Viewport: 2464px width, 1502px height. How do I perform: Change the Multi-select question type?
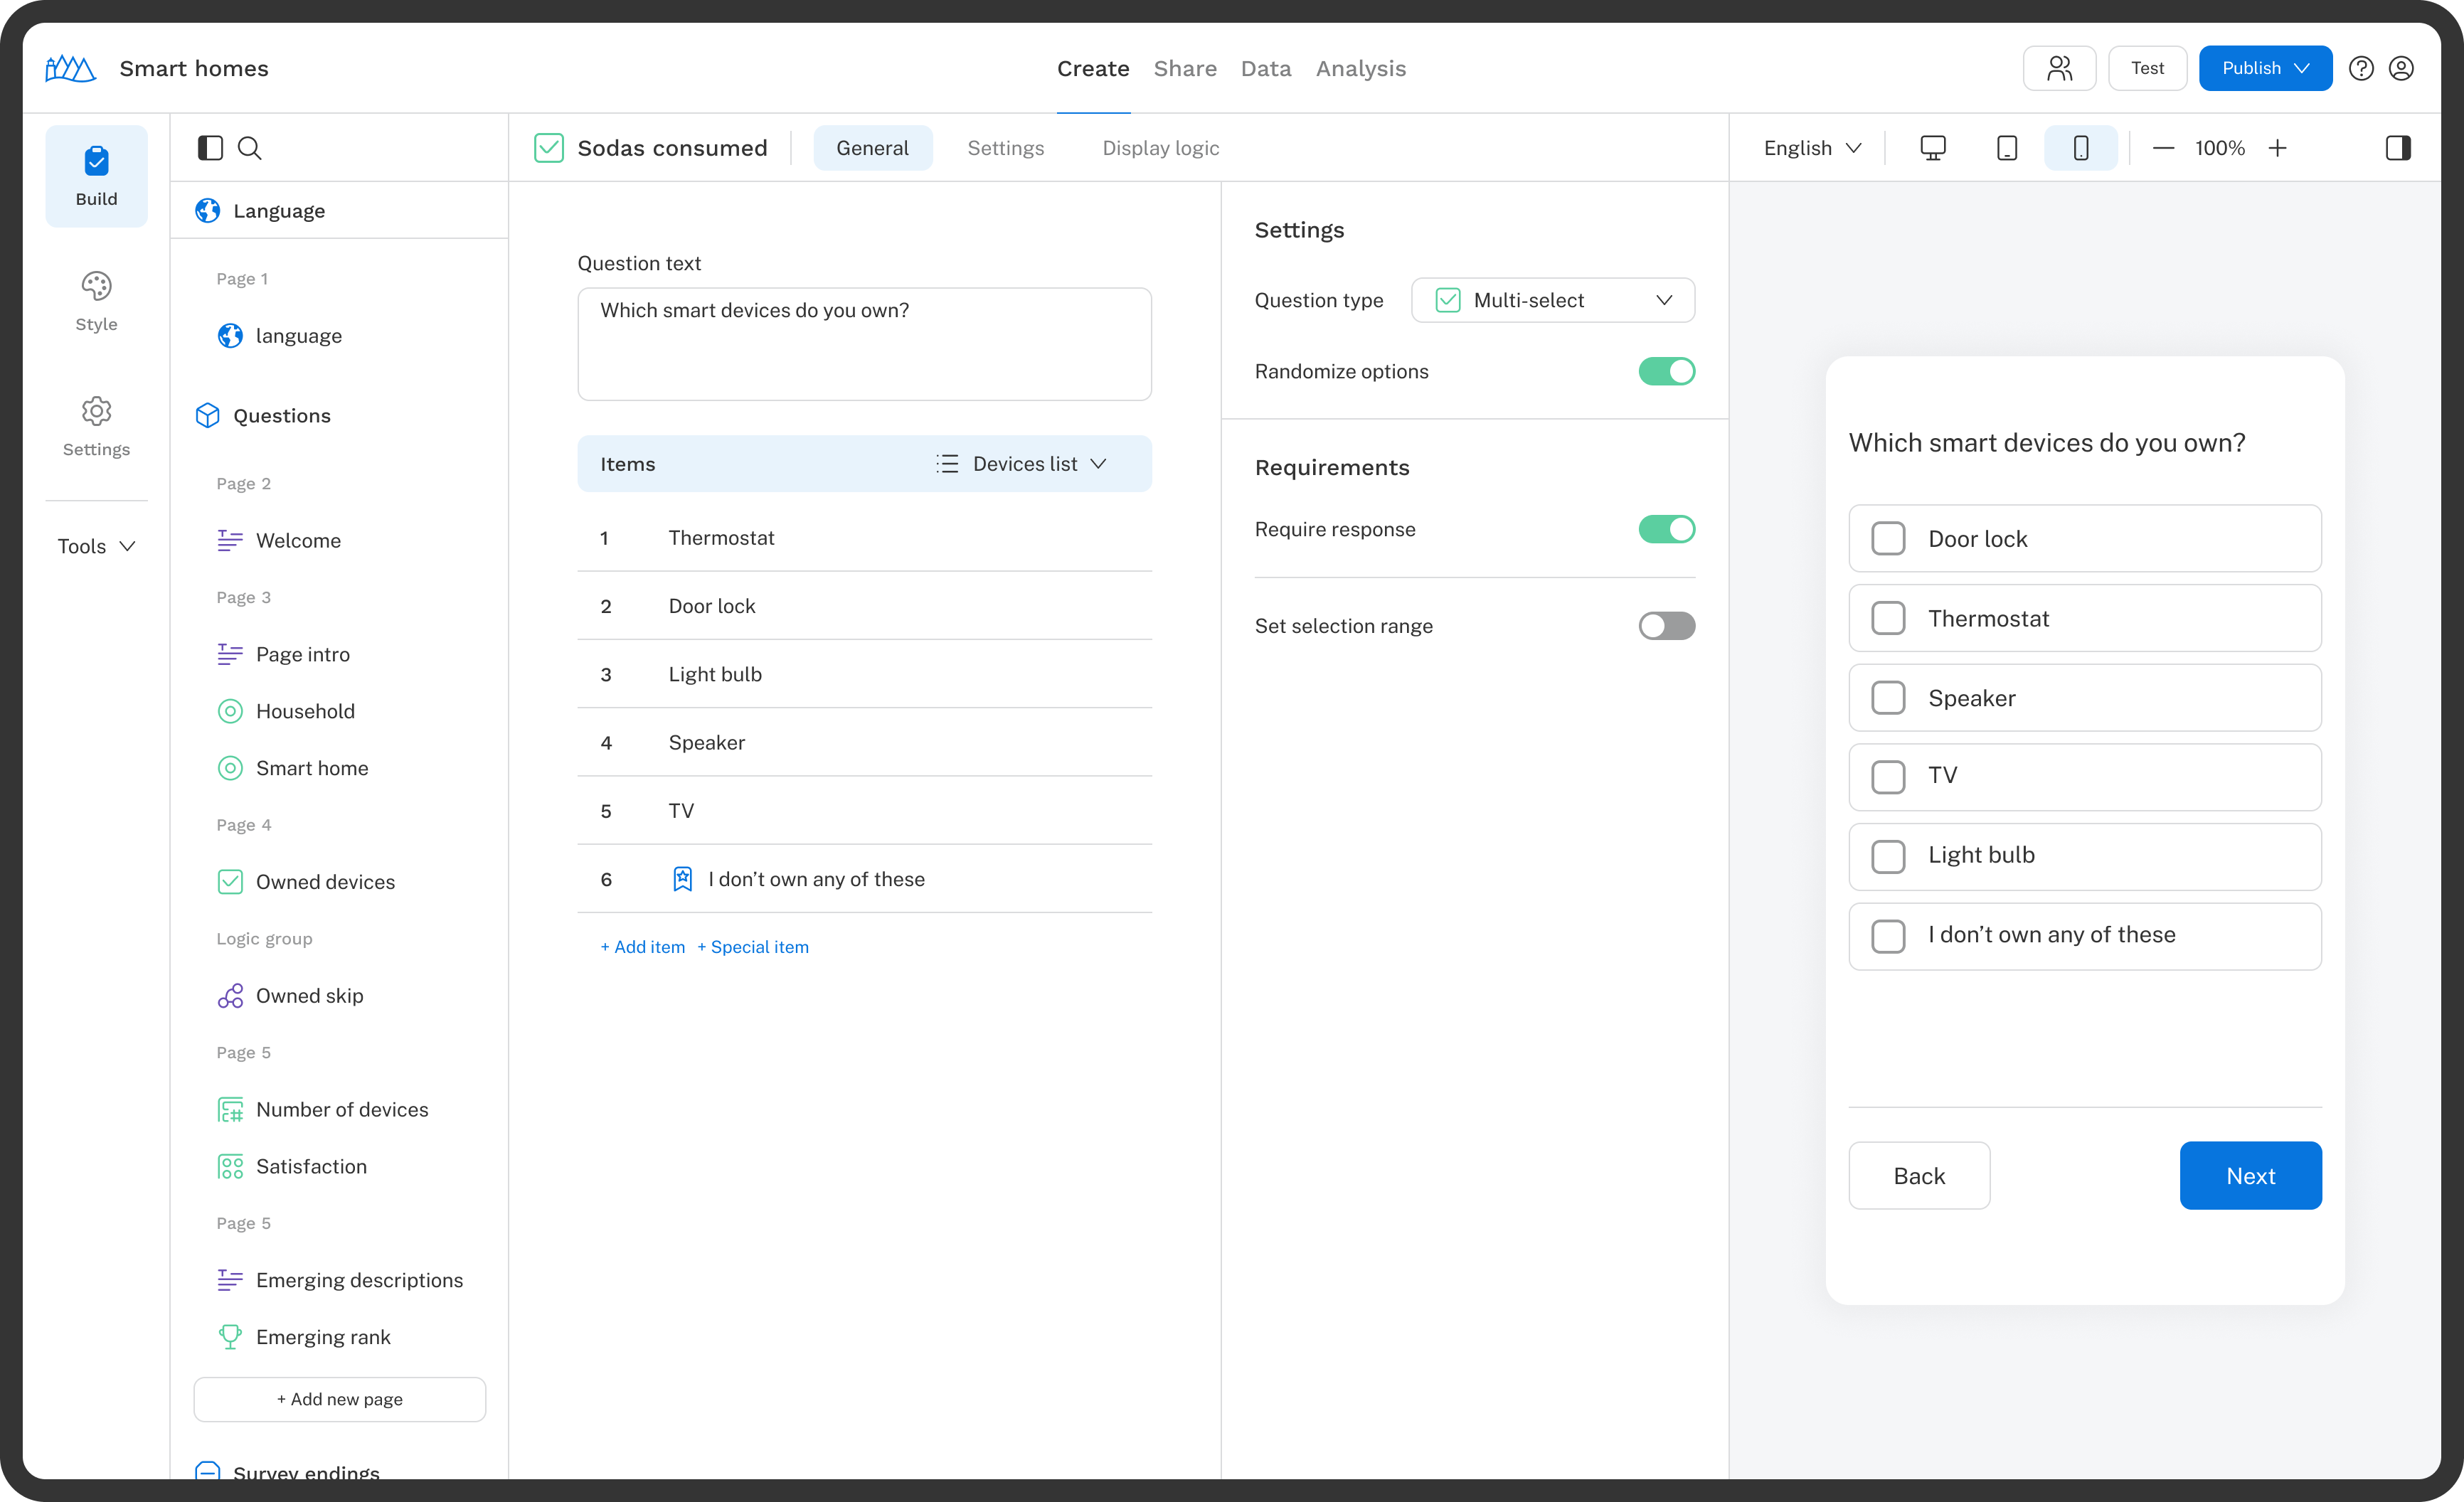[x=1552, y=300]
